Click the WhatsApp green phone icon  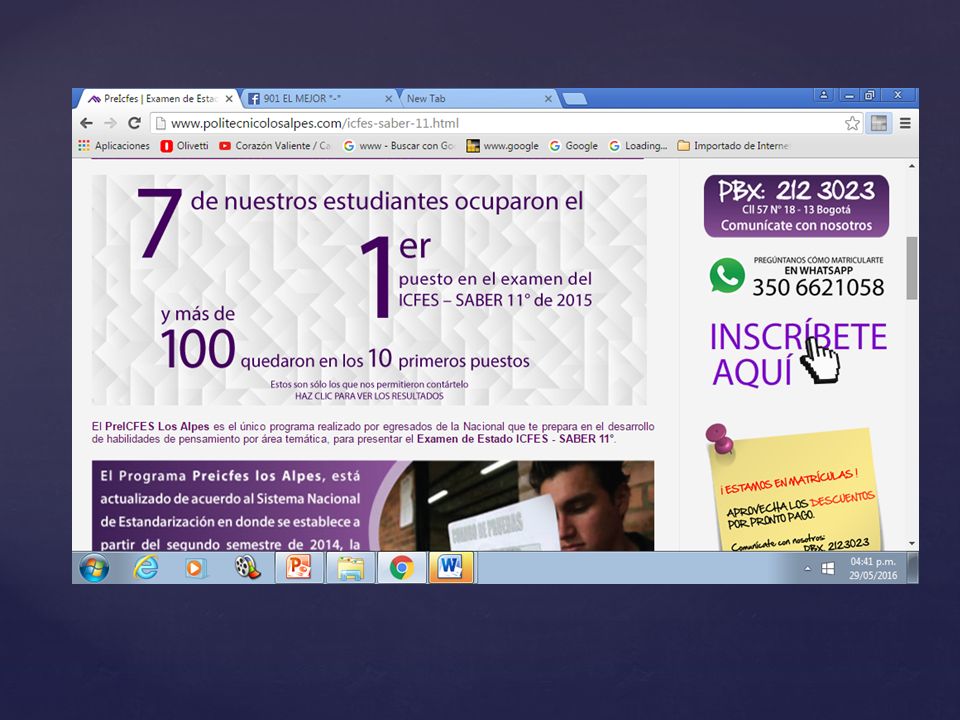point(727,276)
